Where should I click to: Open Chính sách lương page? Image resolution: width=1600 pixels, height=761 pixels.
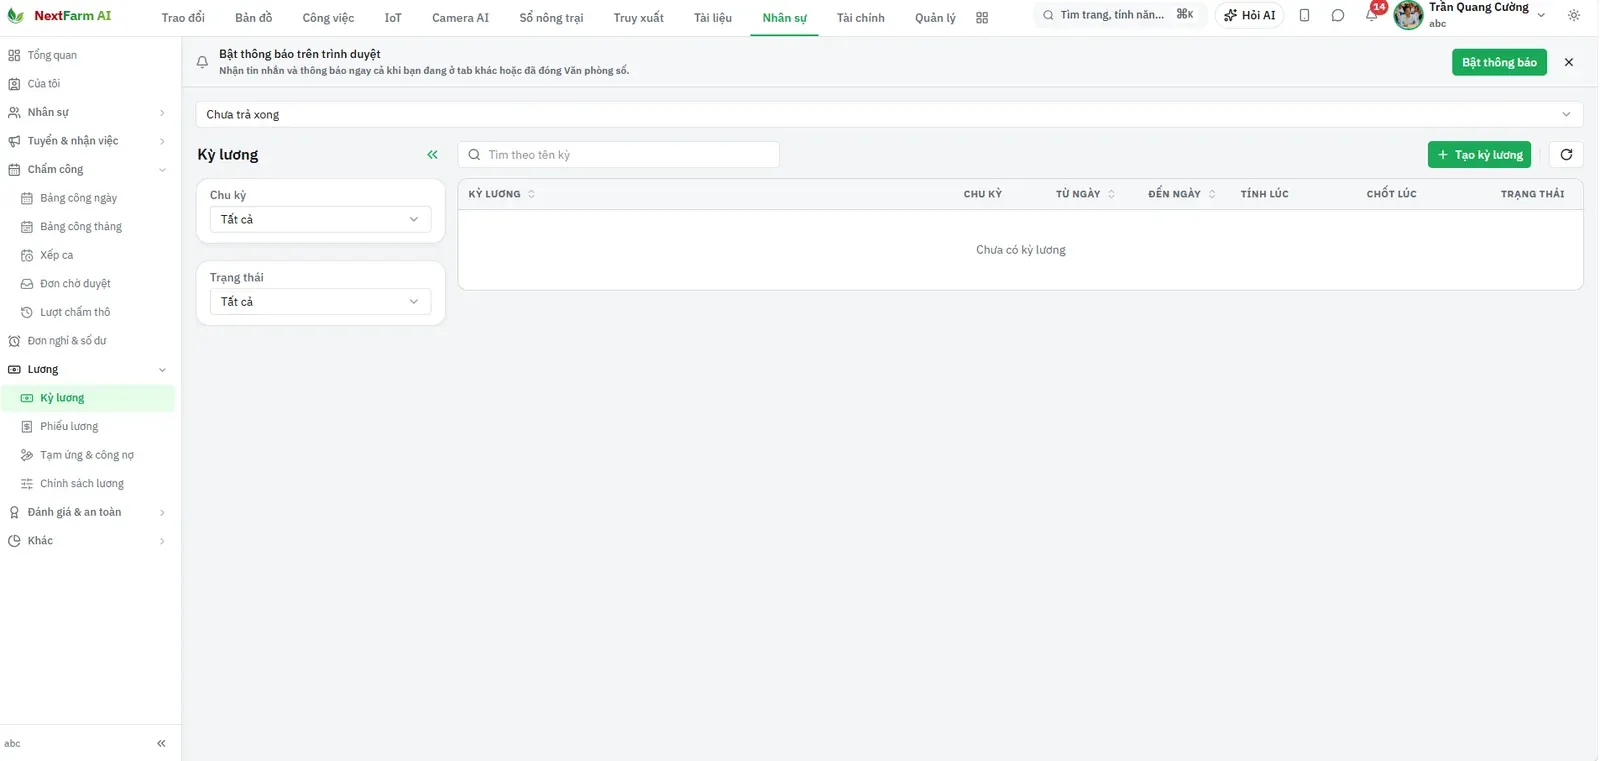(x=88, y=484)
